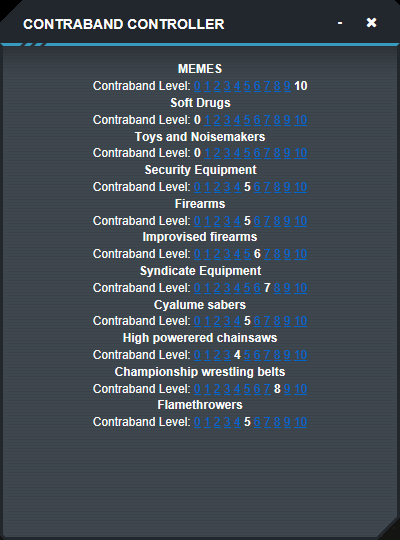Set Firearms contraband level to 0
Image resolution: width=400 pixels, height=540 pixels.
197,221
